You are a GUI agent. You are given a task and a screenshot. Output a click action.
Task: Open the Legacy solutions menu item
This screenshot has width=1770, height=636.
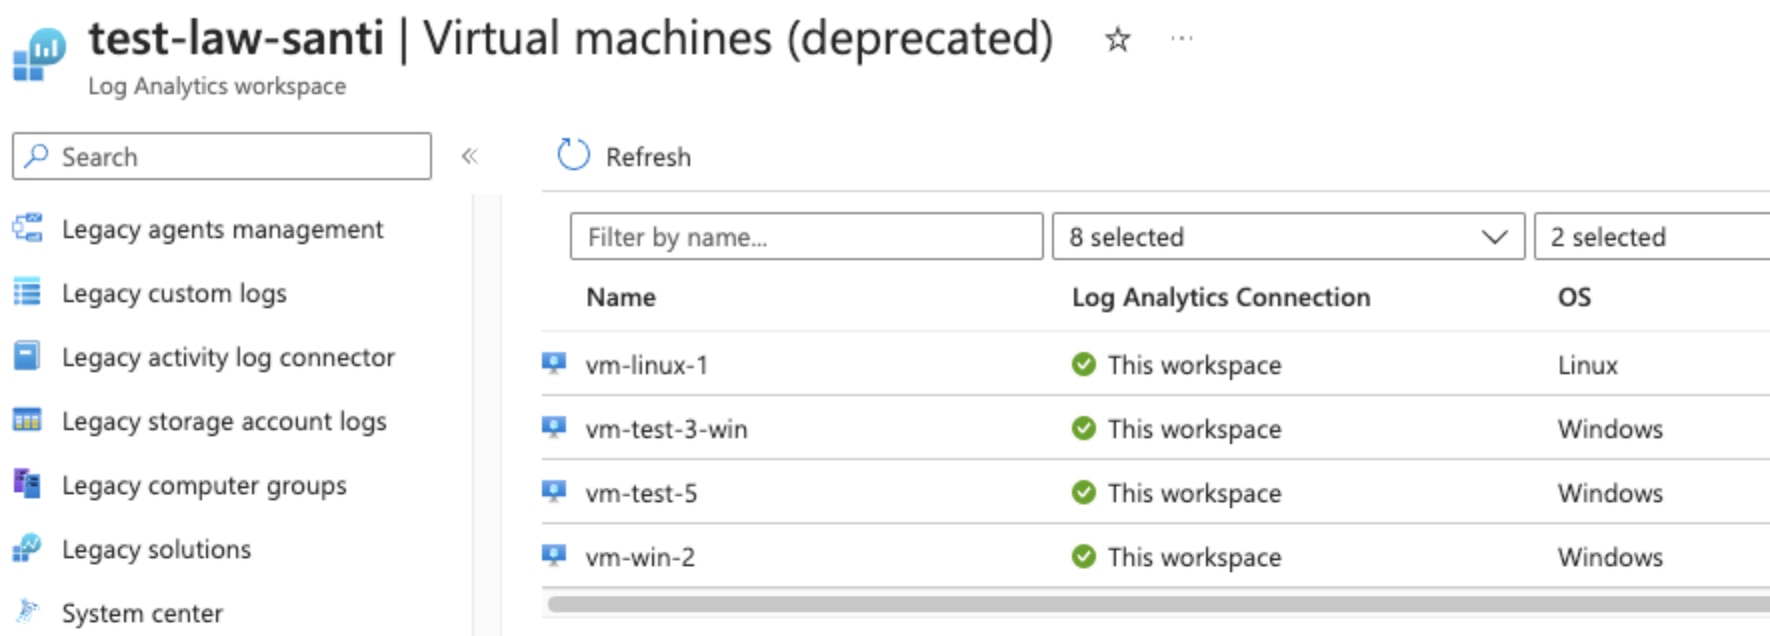(x=156, y=549)
